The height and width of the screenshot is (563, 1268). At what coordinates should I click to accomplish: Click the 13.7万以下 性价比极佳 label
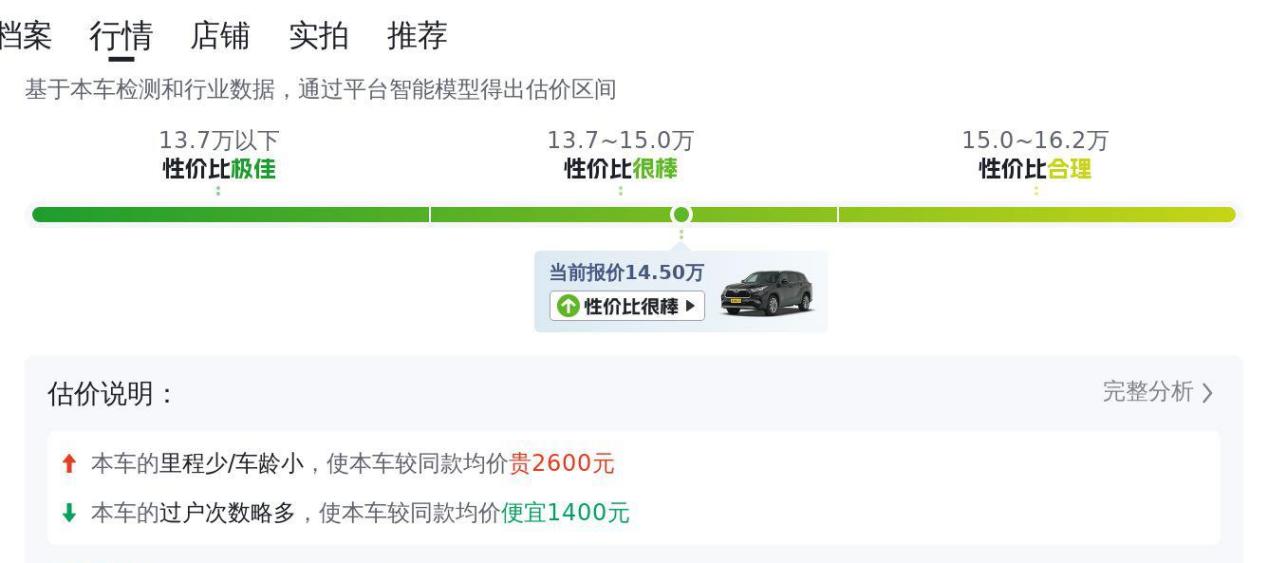coord(219,156)
